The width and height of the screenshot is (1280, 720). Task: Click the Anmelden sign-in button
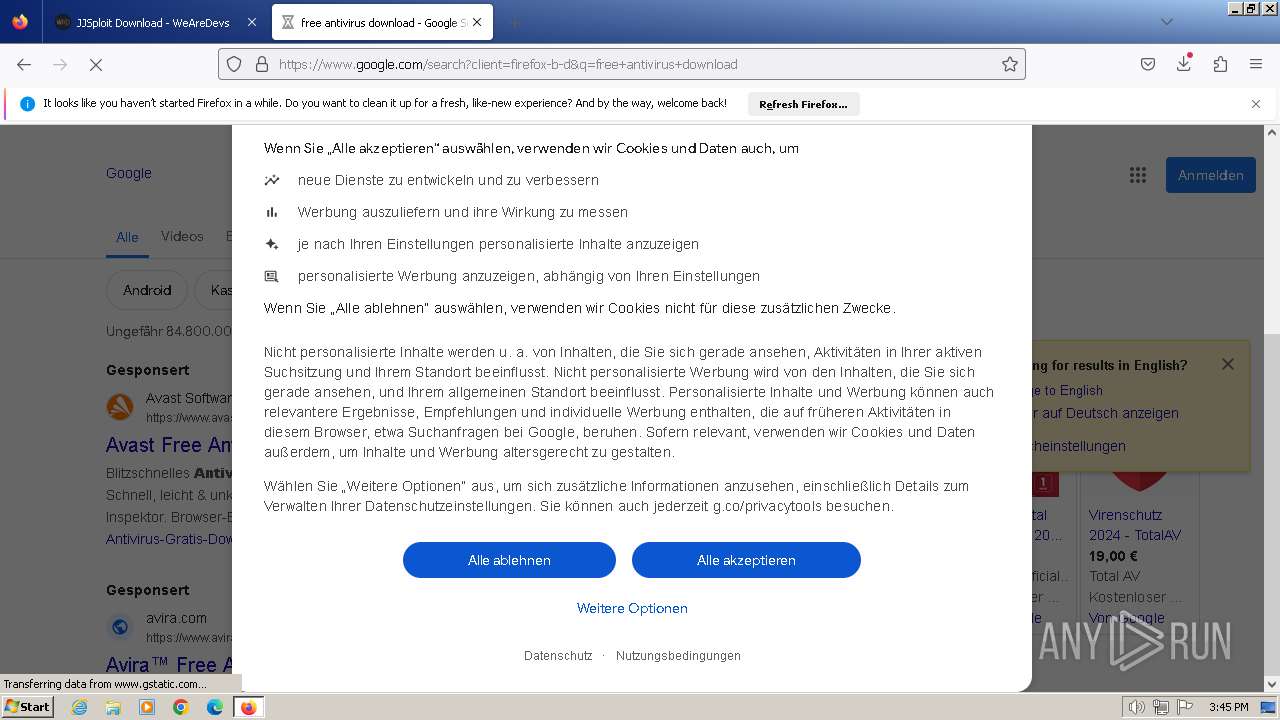click(1210, 175)
